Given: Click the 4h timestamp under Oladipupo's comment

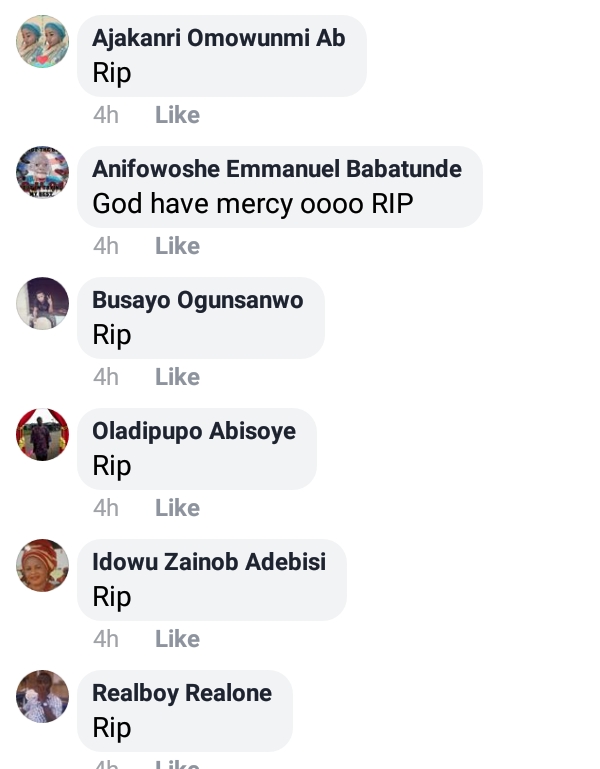Looking at the screenshot, I should click(105, 508).
